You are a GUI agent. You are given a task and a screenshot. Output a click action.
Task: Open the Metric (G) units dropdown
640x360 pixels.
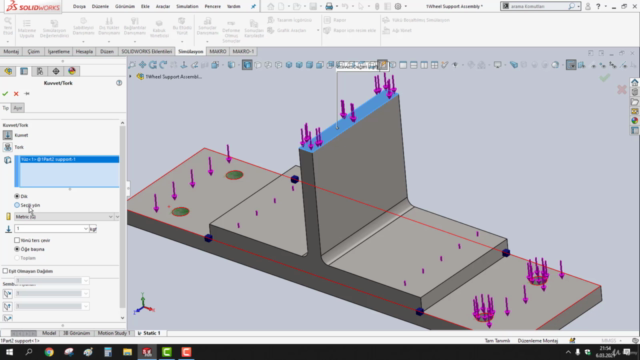click(64, 217)
